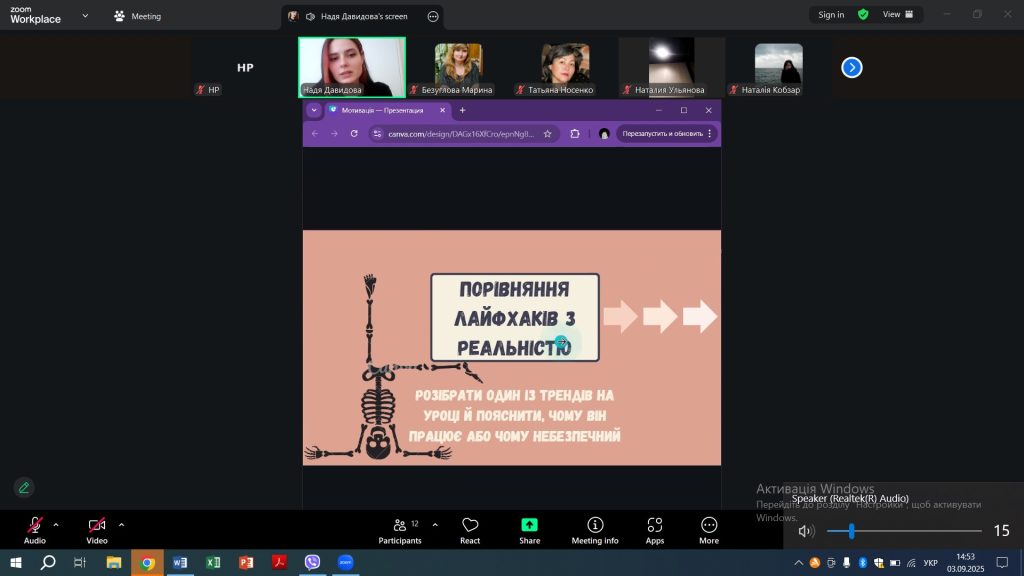Click the annotation pencil icon

(24, 487)
